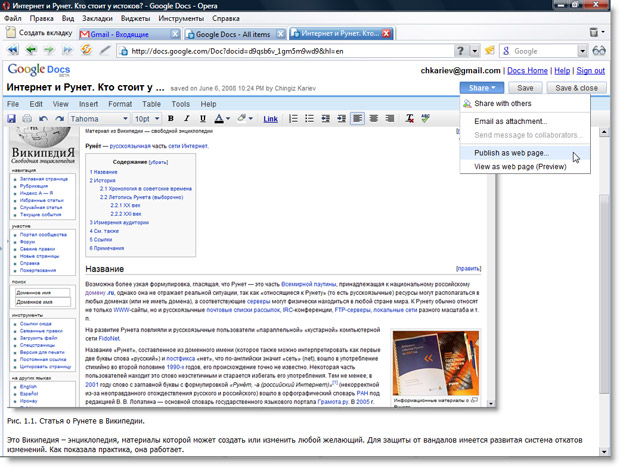Viewport: 620px width, 467px height.
Task: Open Opera Закладки menu
Action: point(97,18)
